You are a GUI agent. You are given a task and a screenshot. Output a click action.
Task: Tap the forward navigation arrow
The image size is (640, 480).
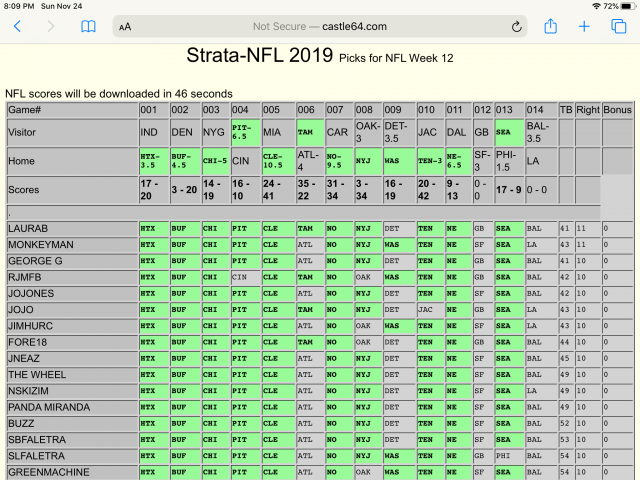point(51,27)
